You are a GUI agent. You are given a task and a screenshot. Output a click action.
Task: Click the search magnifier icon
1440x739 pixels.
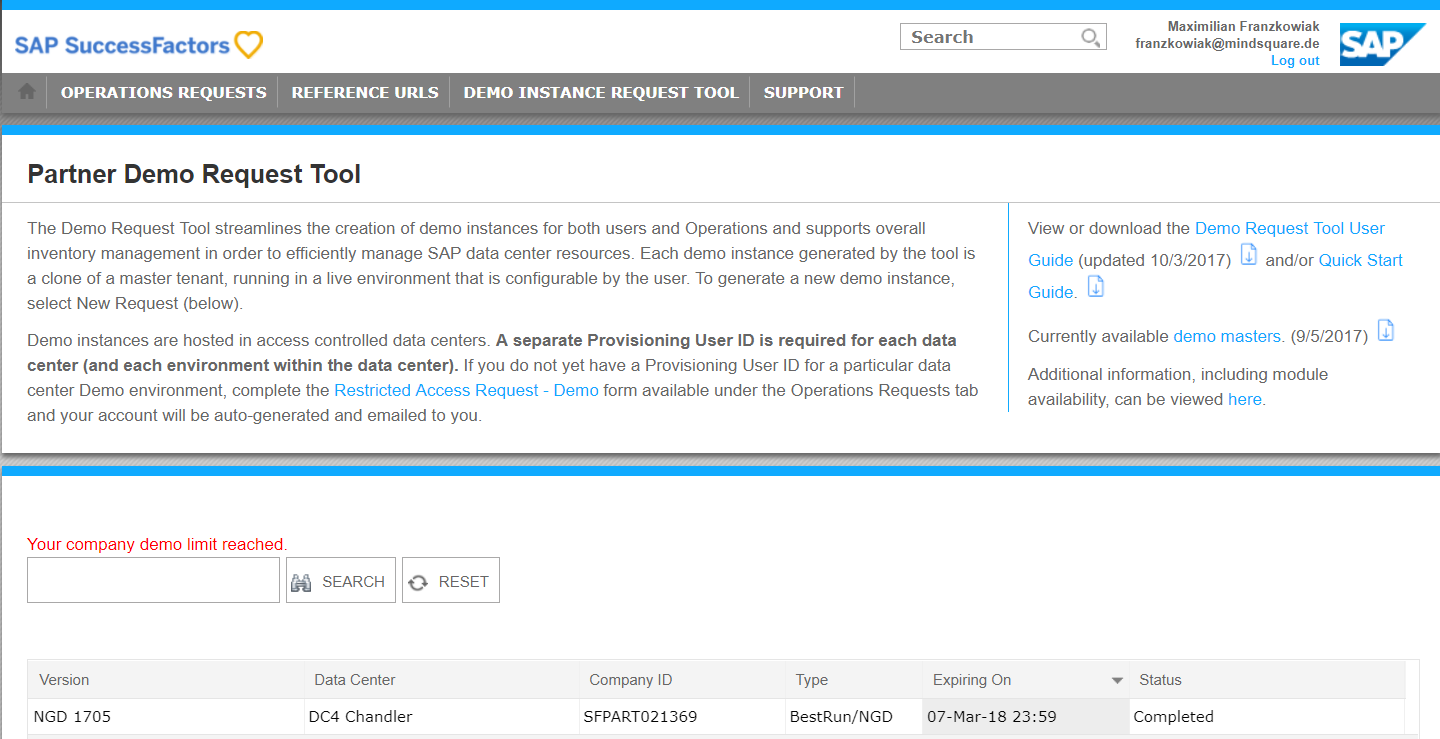tap(1090, 38)
